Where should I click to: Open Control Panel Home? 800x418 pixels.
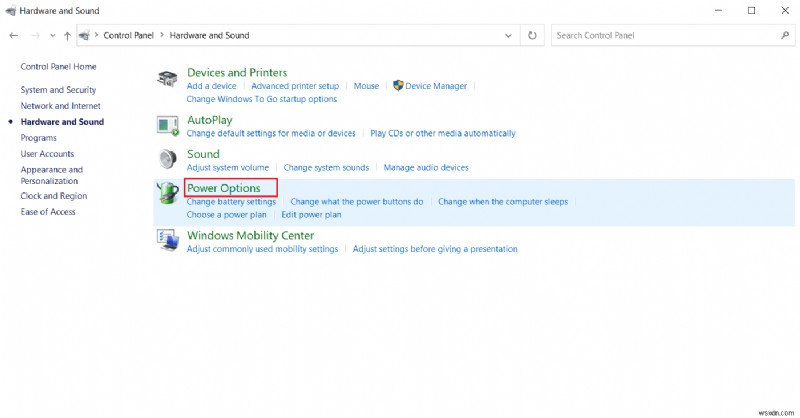tap(58, 66)
